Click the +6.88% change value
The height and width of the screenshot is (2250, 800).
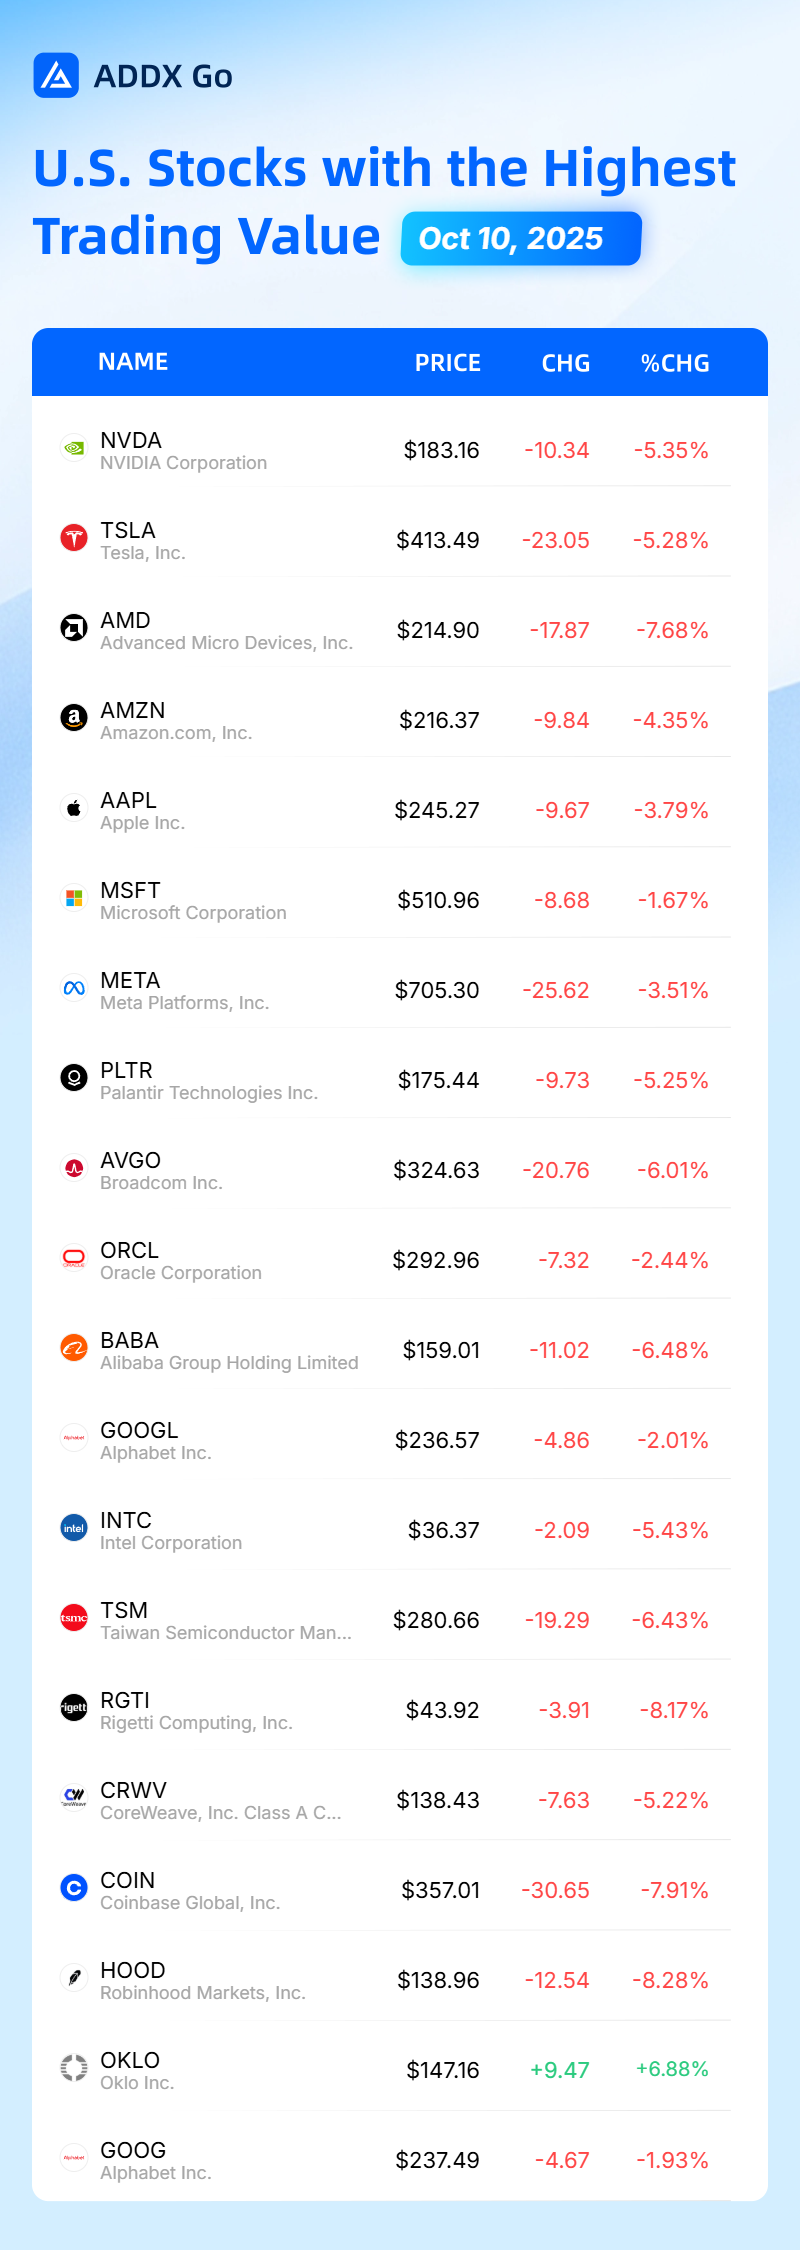click(x=672, y=2069)
